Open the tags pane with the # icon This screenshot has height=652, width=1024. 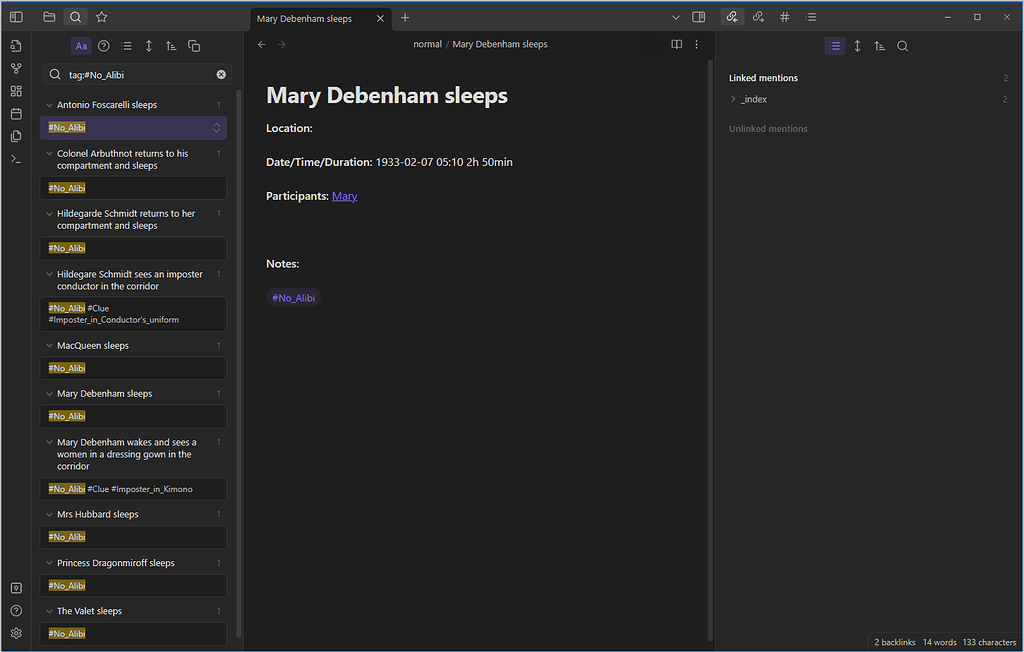click(x=786, y=17)
